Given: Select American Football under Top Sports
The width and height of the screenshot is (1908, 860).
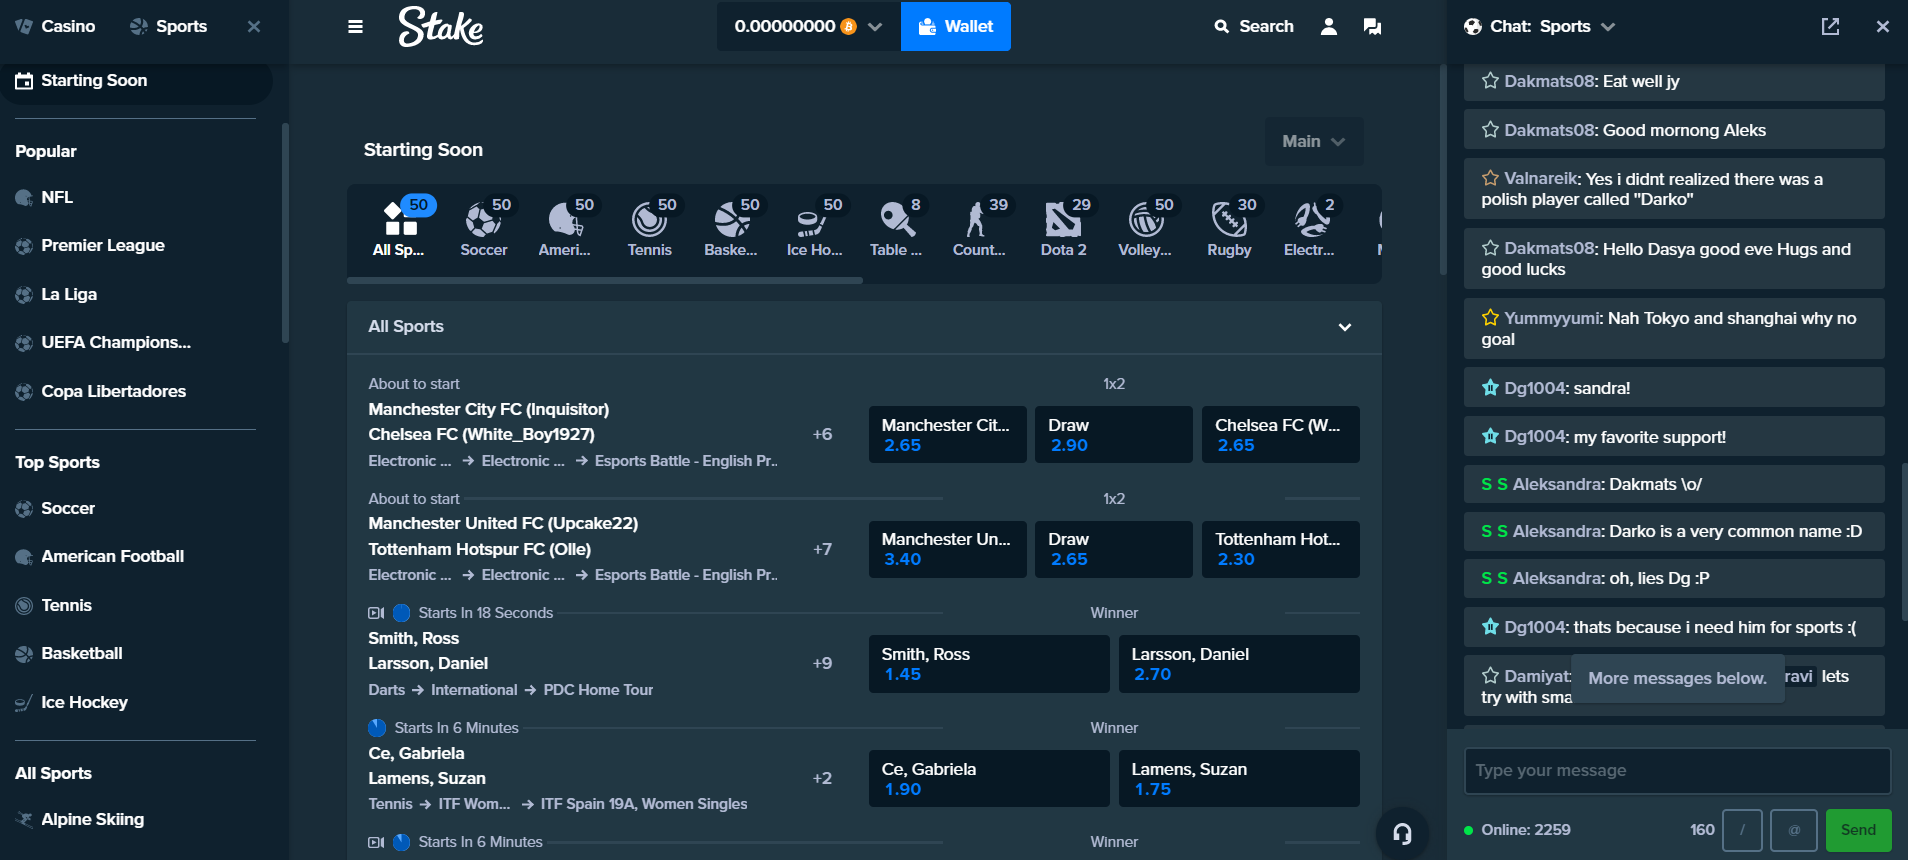Looking at the screenshot, I should pyautogui.click(x=100, y=556).
